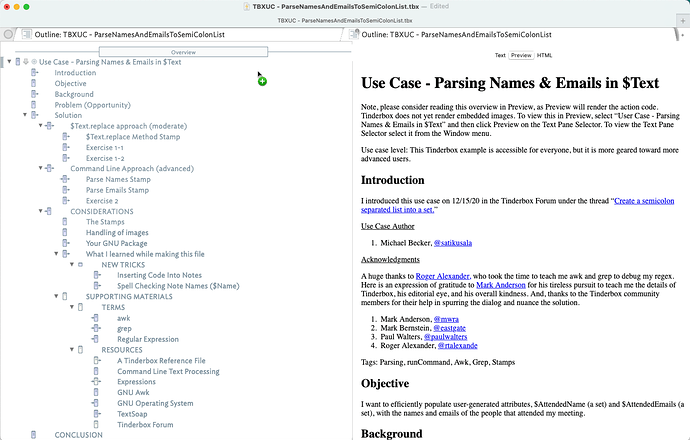Screen dimensions: 690x440
Task: Collapse the RESOURCES group
Action: point(72,350)
